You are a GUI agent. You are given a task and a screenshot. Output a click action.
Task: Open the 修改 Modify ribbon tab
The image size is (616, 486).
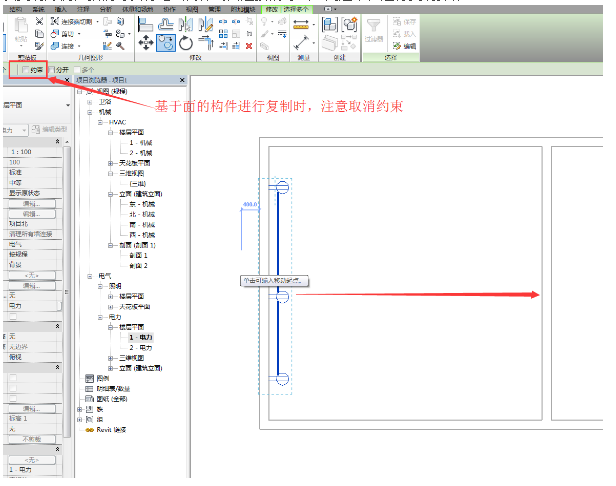pos(271,6)
